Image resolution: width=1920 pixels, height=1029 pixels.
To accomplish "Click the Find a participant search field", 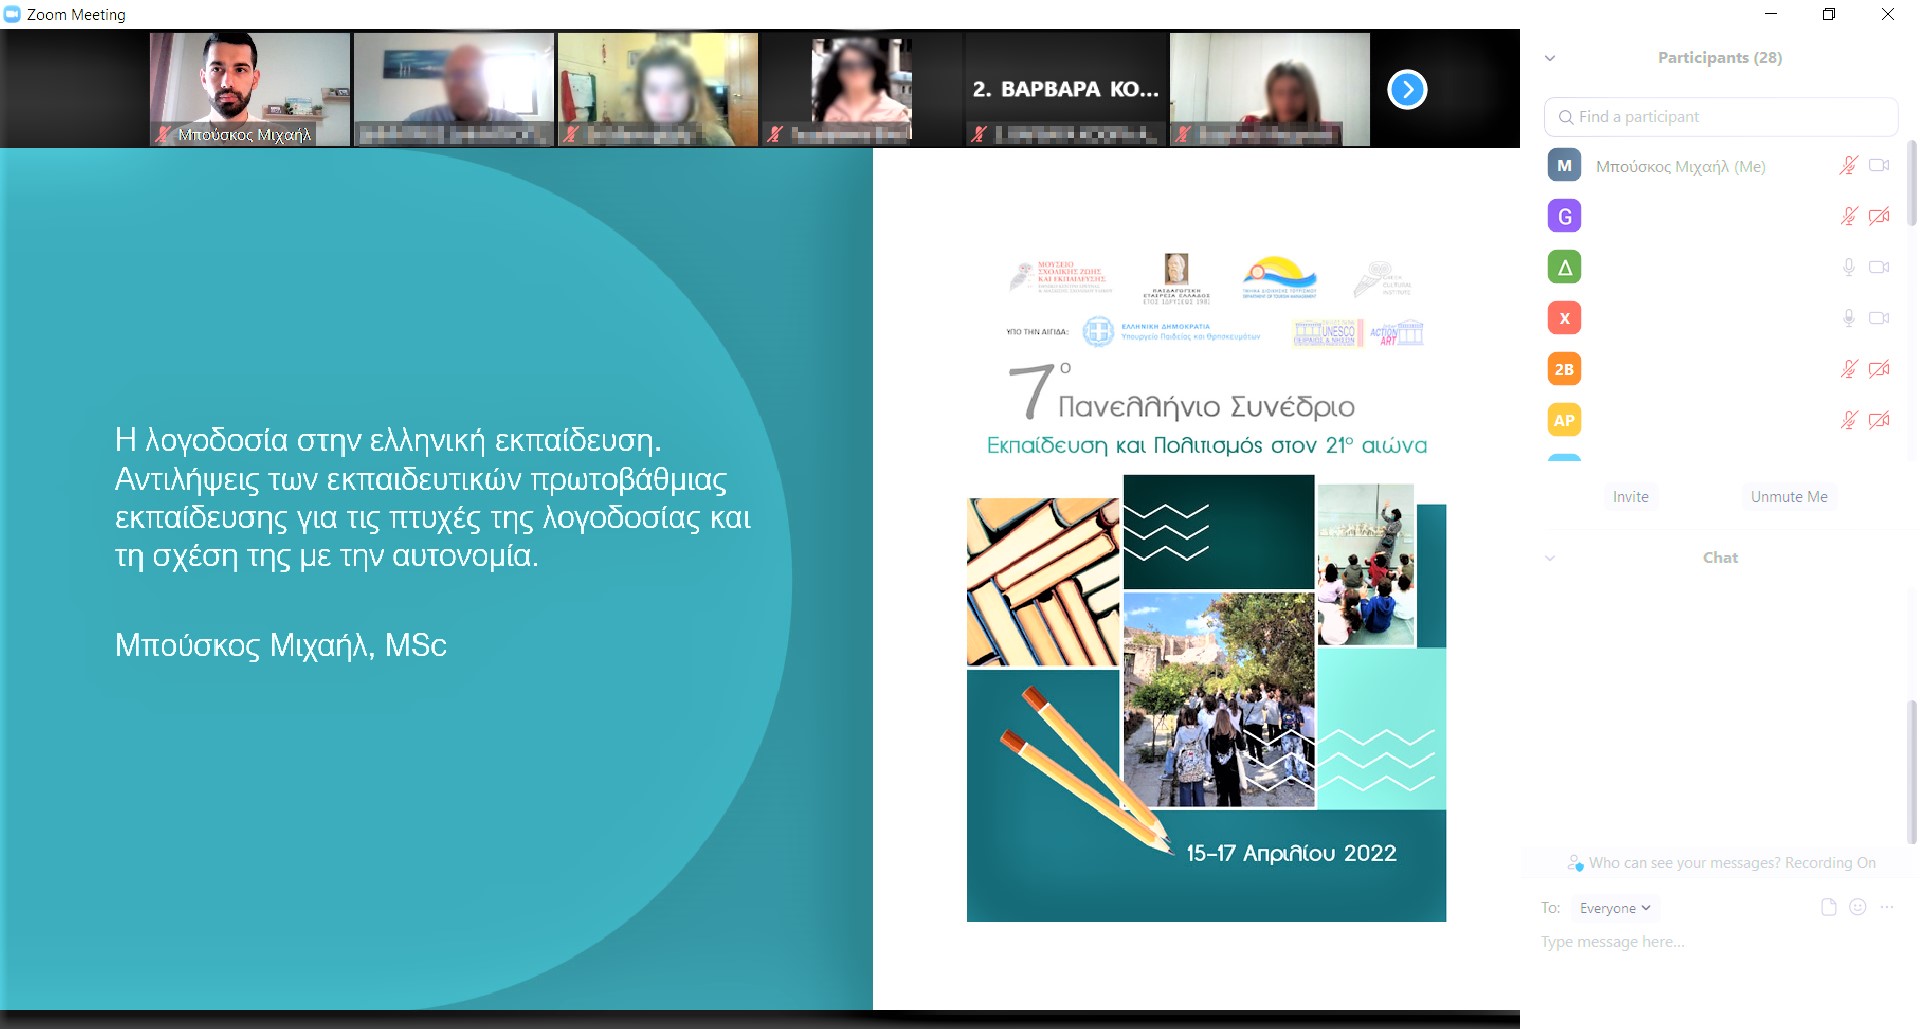I will coord(1720,117).
